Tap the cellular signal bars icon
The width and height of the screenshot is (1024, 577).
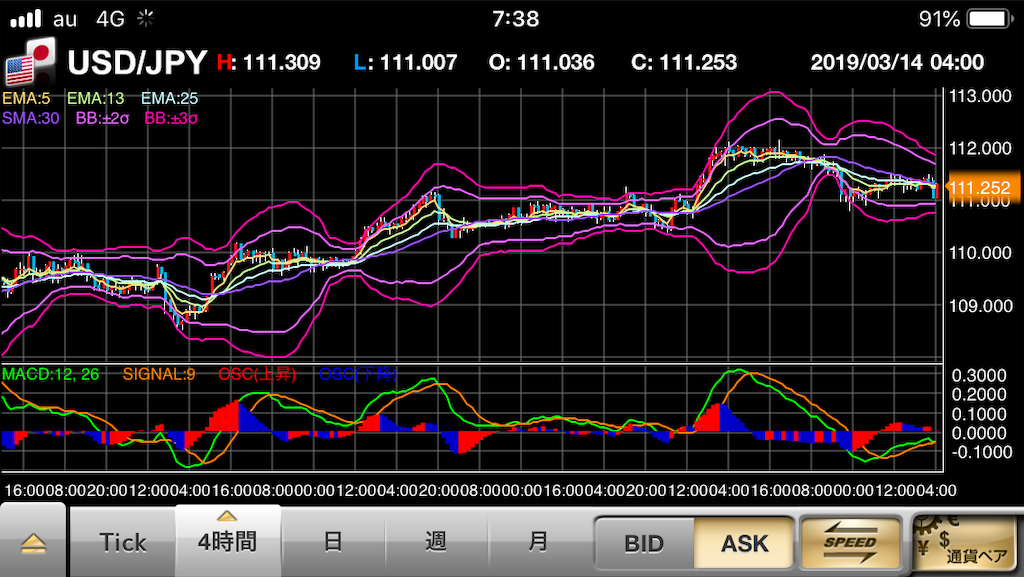tap(26, 19)
